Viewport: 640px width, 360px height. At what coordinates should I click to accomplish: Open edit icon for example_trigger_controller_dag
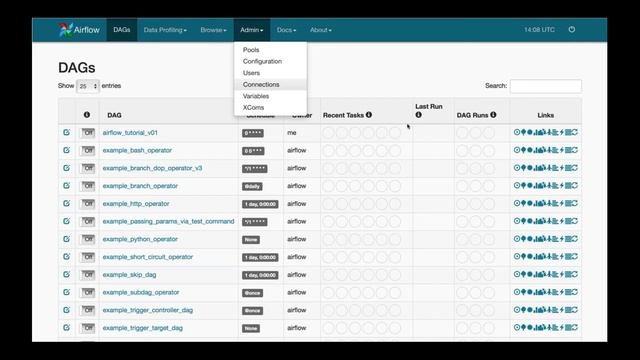click(67, 310)
